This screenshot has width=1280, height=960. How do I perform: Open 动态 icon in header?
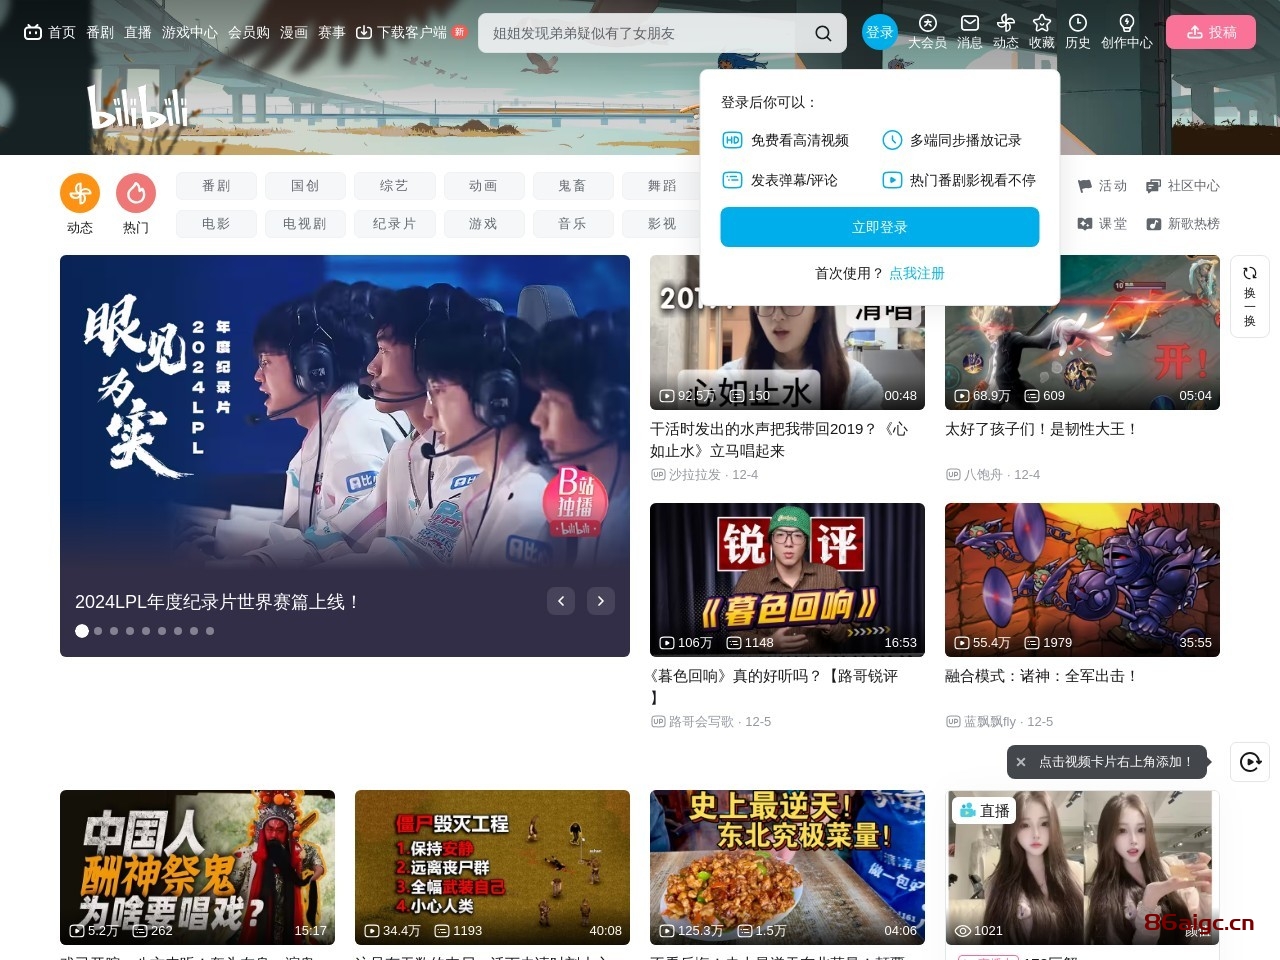point(1006,32)
